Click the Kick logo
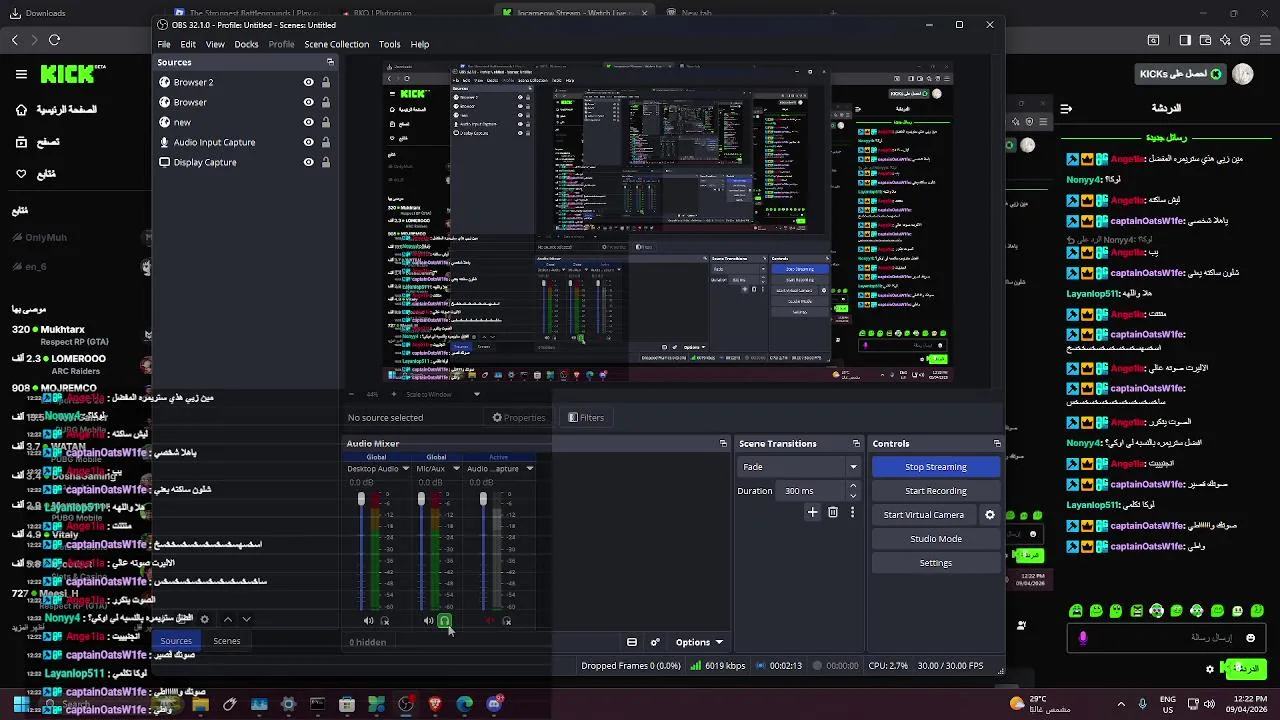The image size is (1280, 720). tap(72, 74)
